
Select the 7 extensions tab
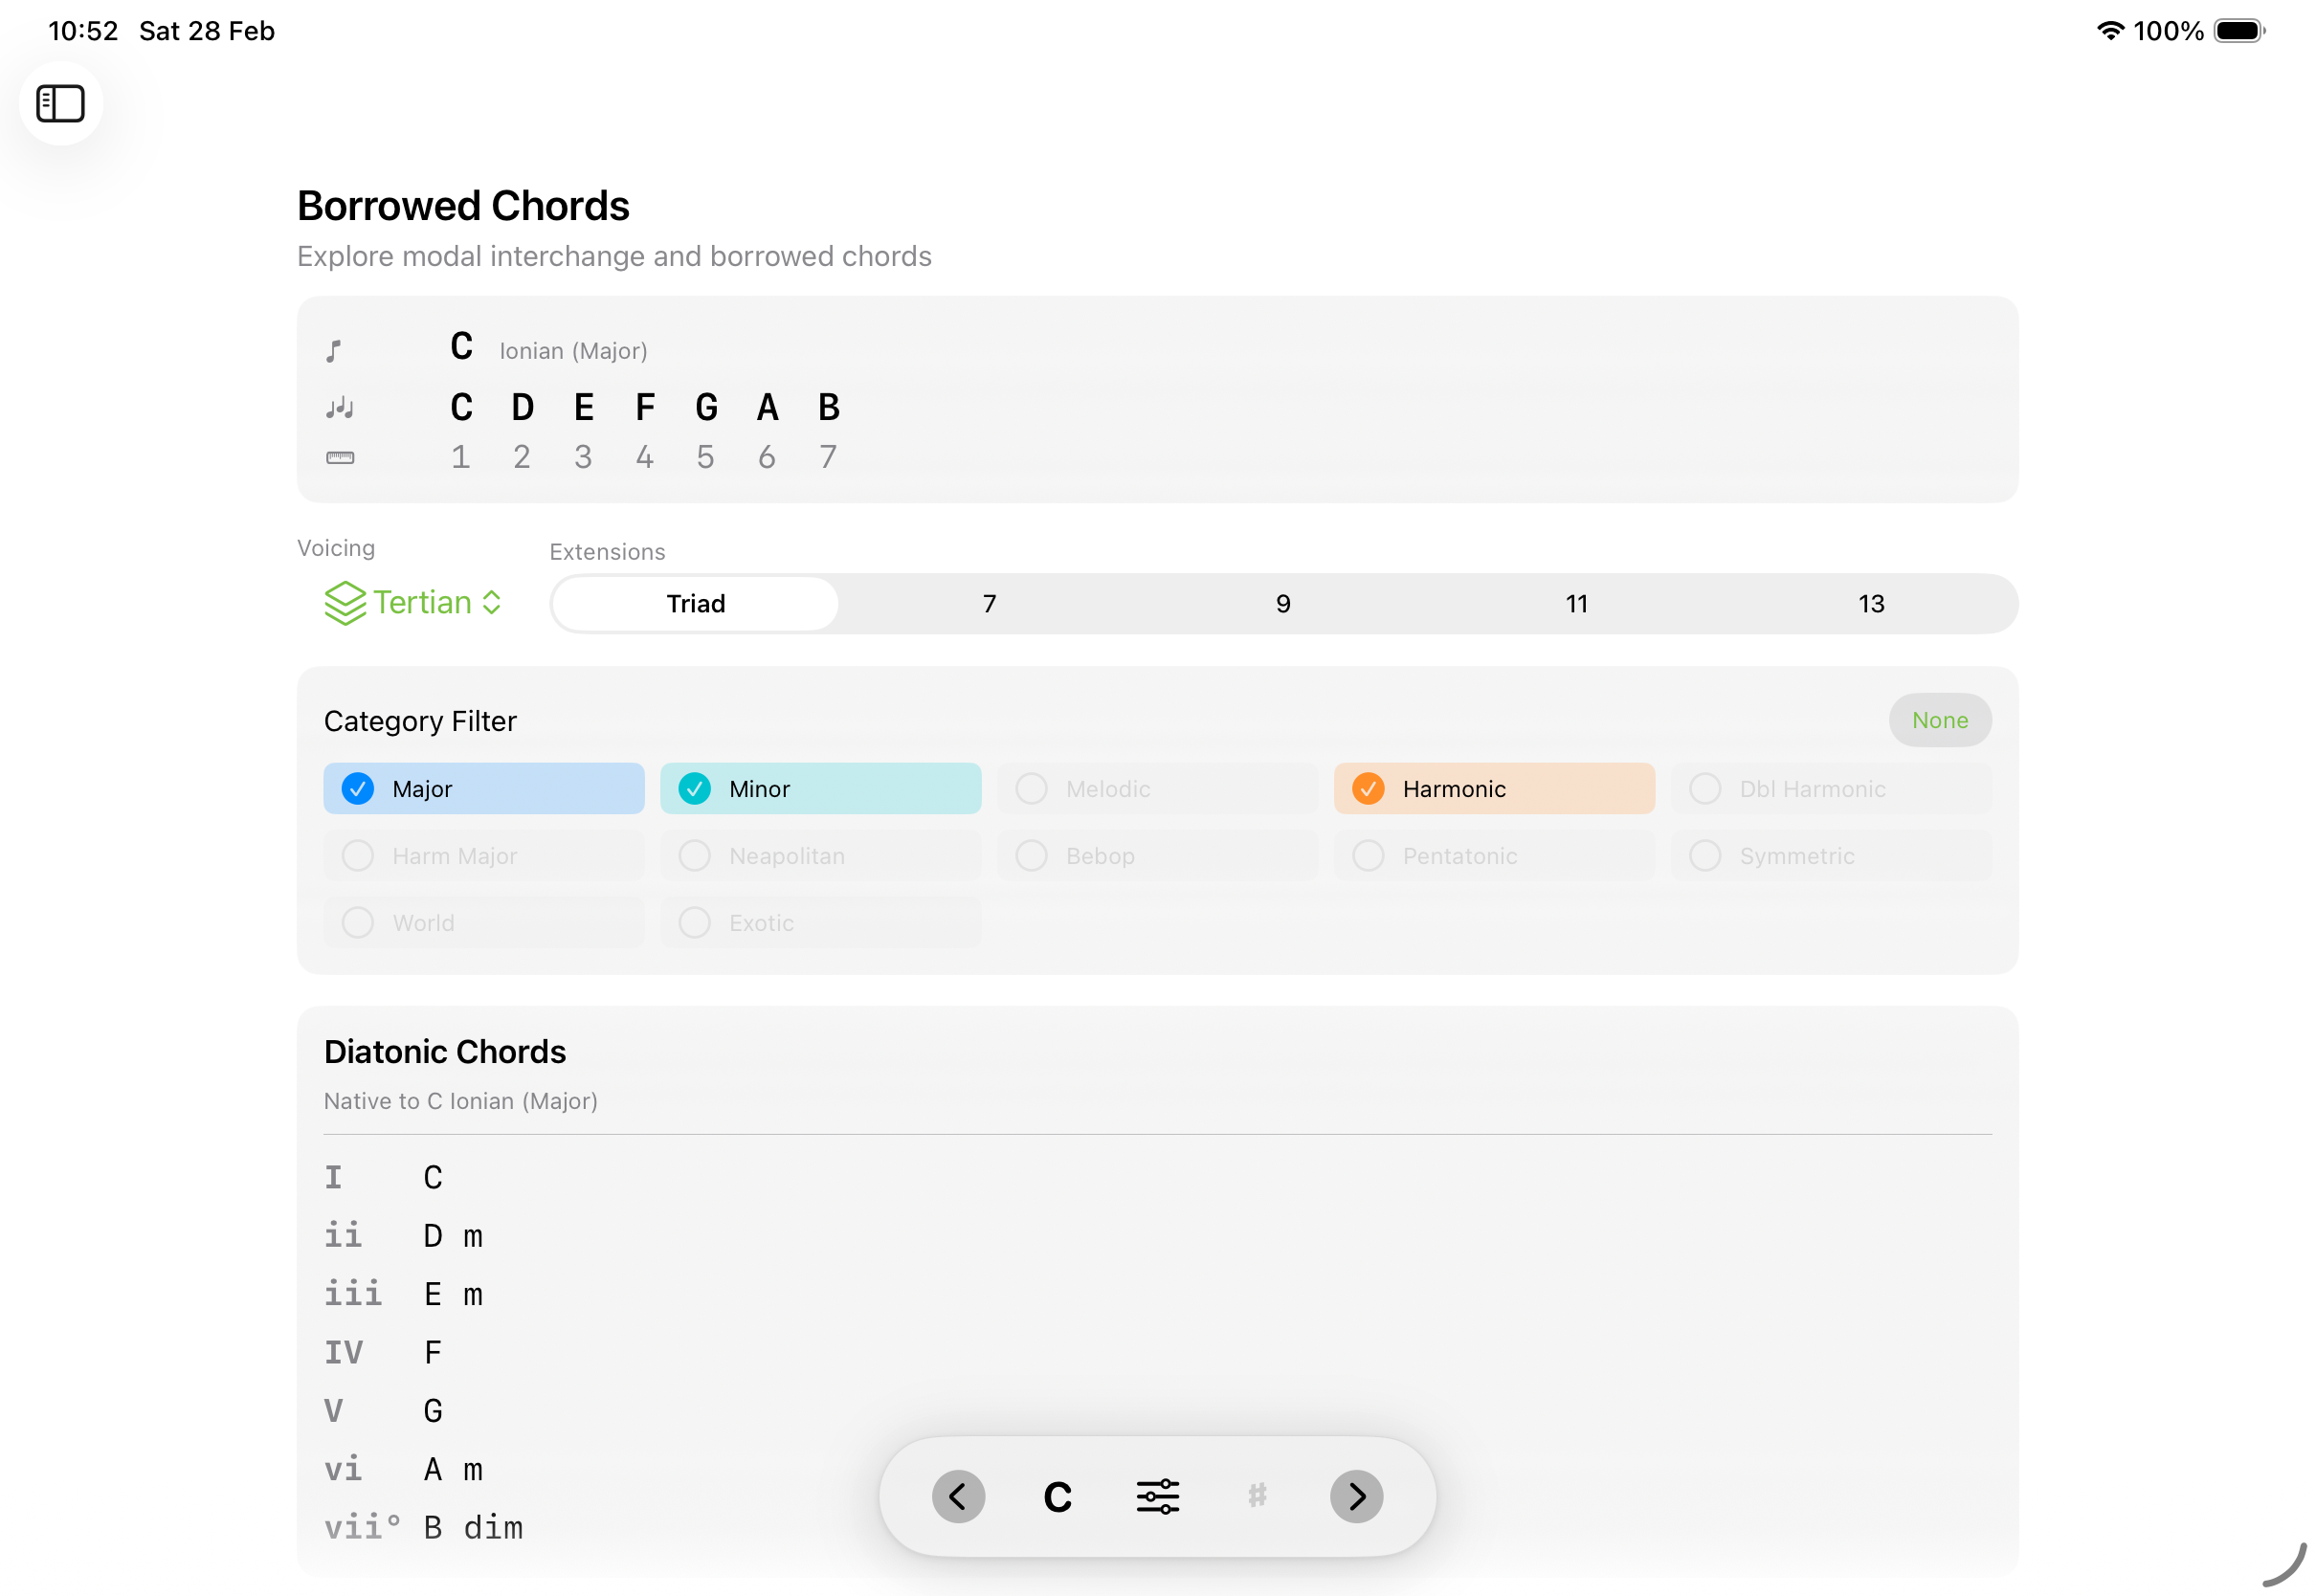(989, 604)
